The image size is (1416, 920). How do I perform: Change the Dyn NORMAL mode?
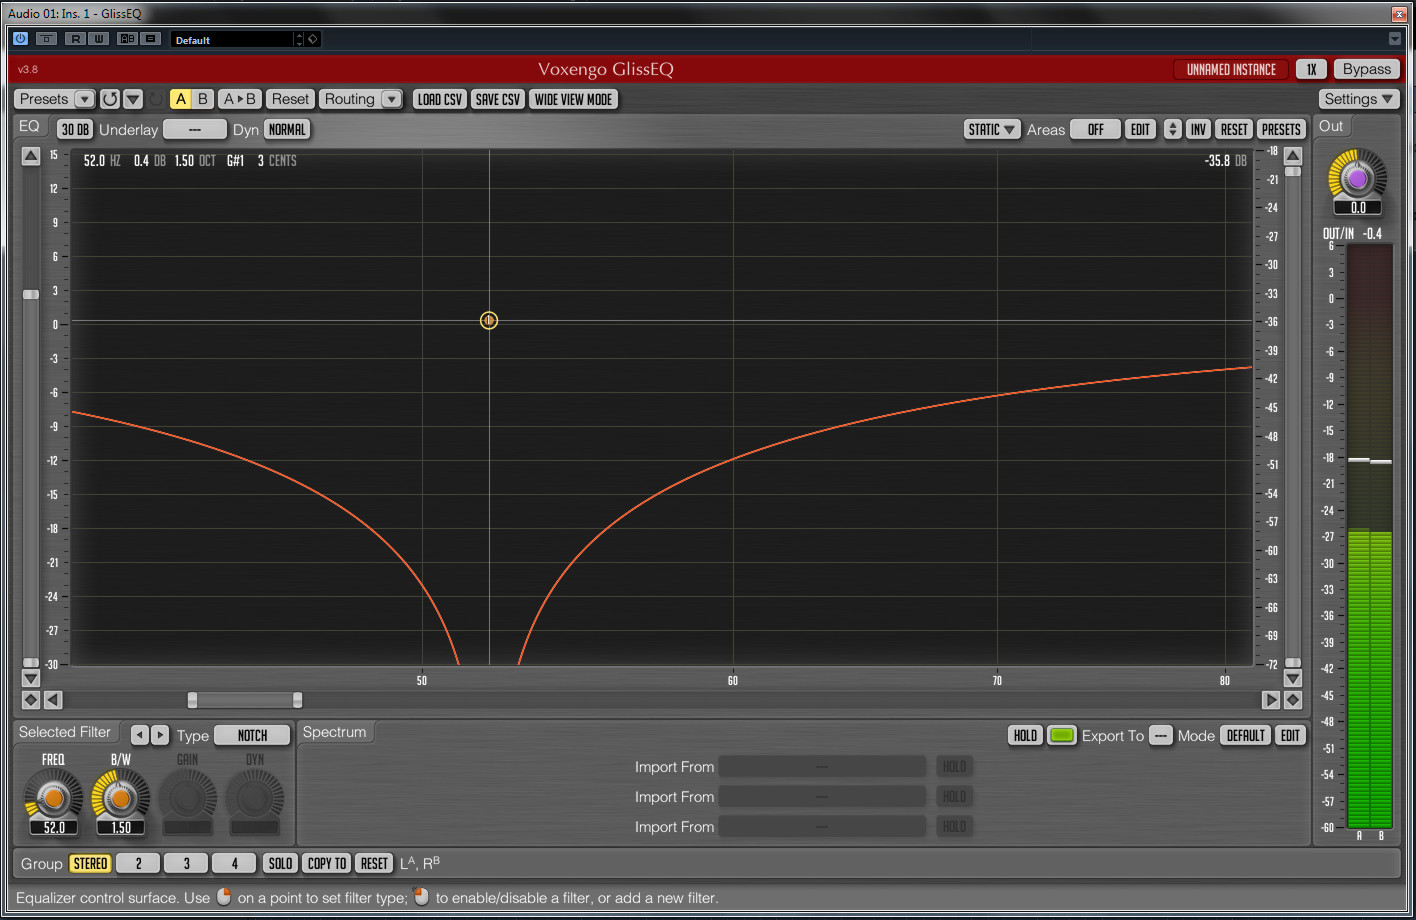[x=287, y=129]
